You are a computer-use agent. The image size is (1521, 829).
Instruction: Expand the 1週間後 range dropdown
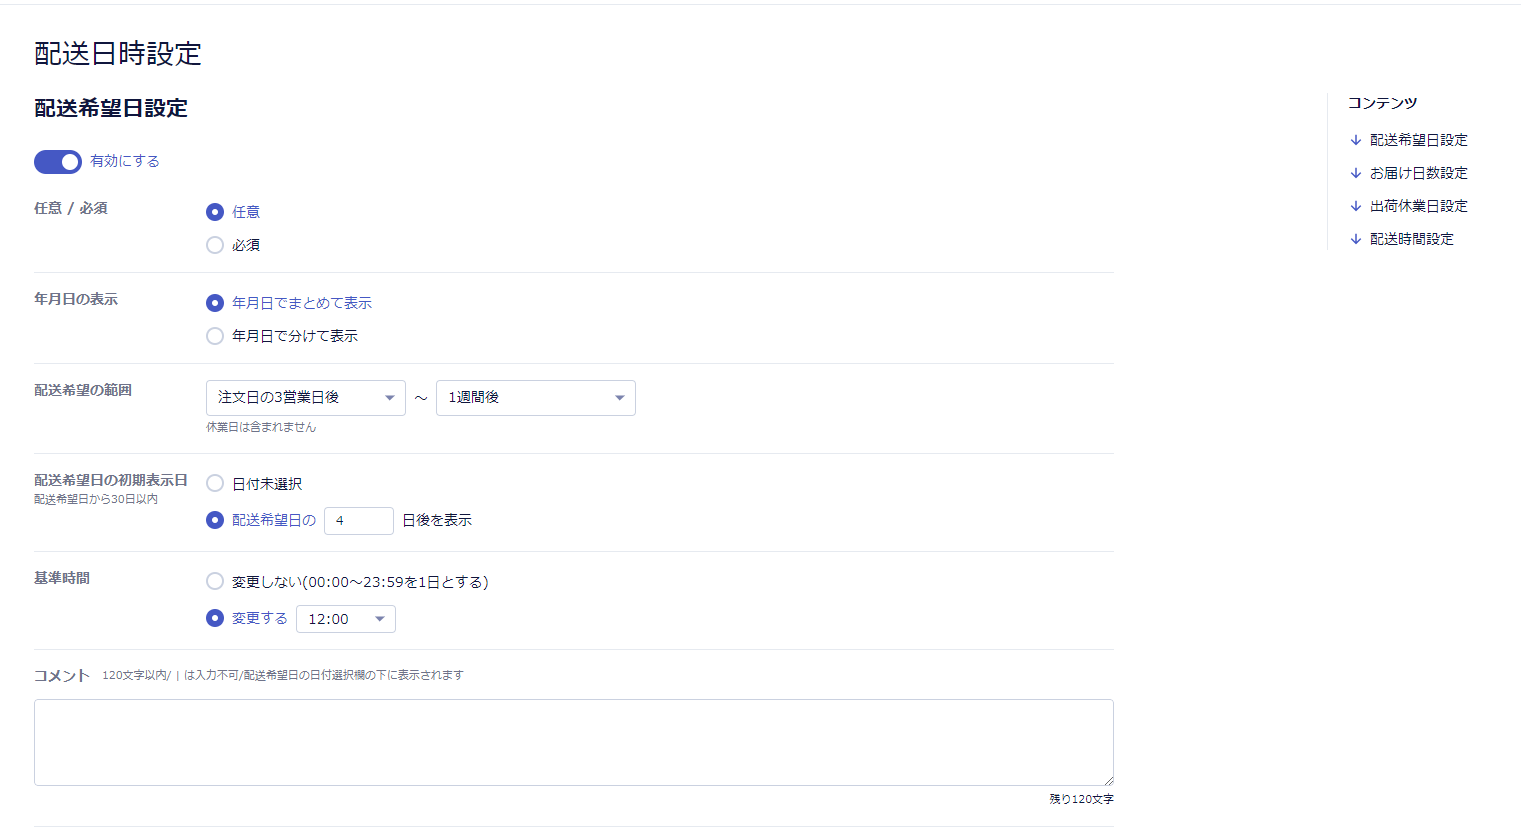535,398
